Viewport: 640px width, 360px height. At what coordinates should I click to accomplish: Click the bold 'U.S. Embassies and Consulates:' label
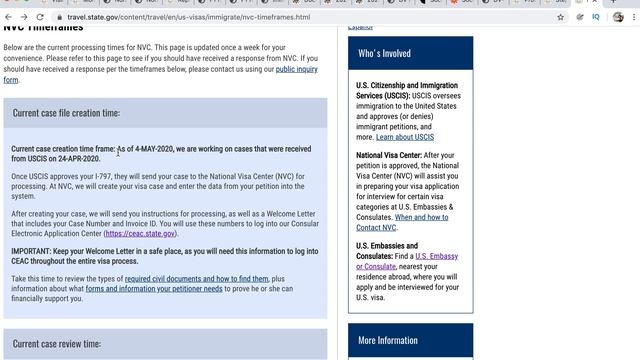click(x=387, y=251)
